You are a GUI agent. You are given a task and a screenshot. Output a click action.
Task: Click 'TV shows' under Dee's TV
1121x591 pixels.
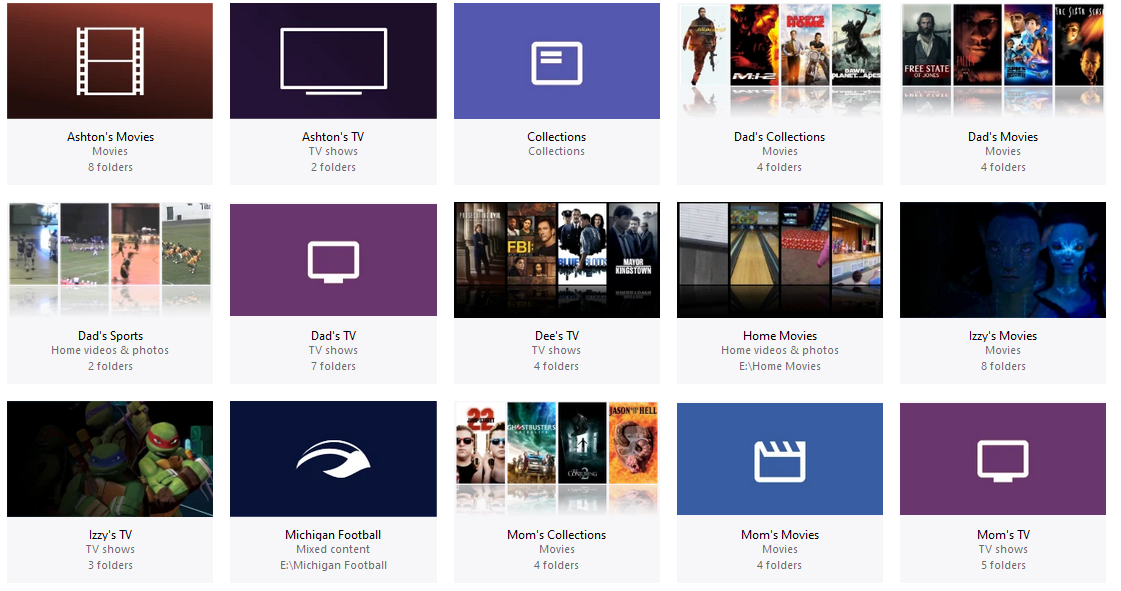[556, 350]
